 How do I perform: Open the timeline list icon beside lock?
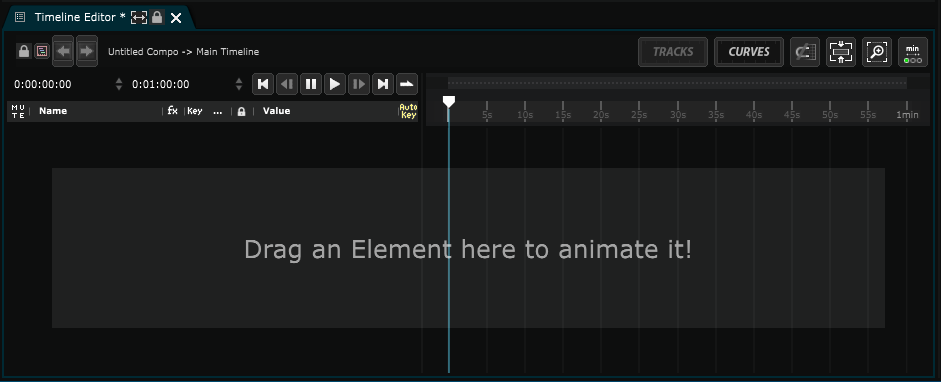[41, 52]
